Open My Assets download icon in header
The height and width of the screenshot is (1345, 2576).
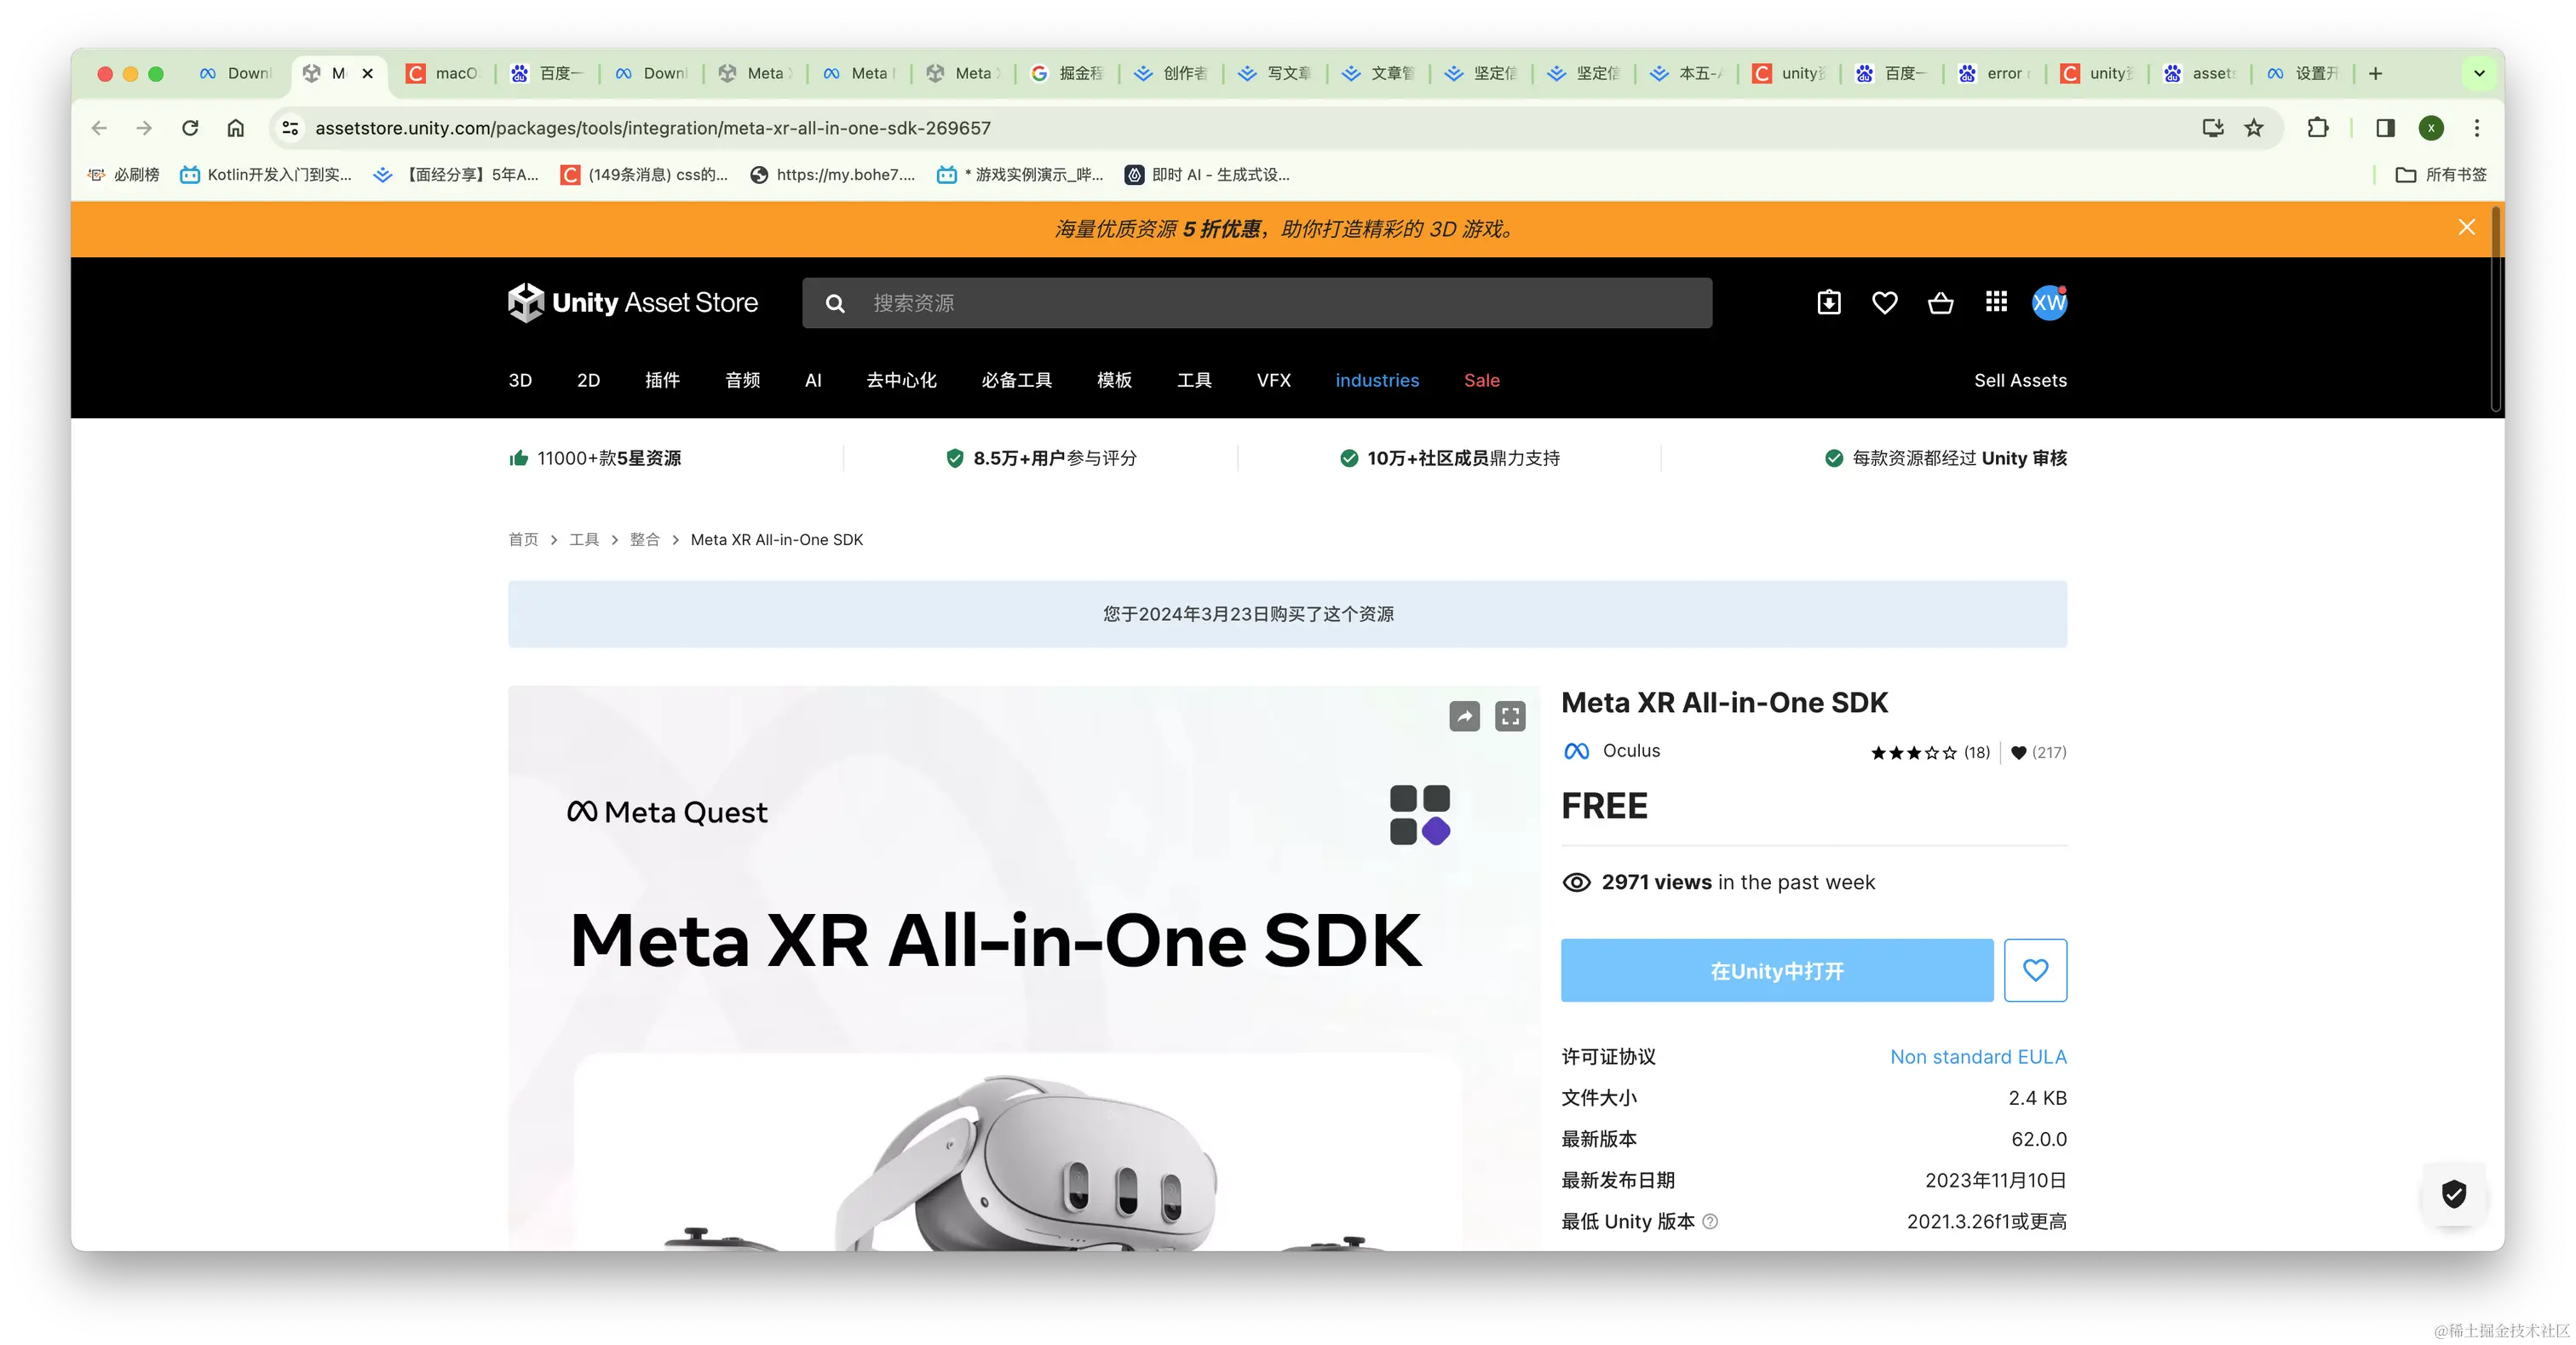(x=1828, y=302)
